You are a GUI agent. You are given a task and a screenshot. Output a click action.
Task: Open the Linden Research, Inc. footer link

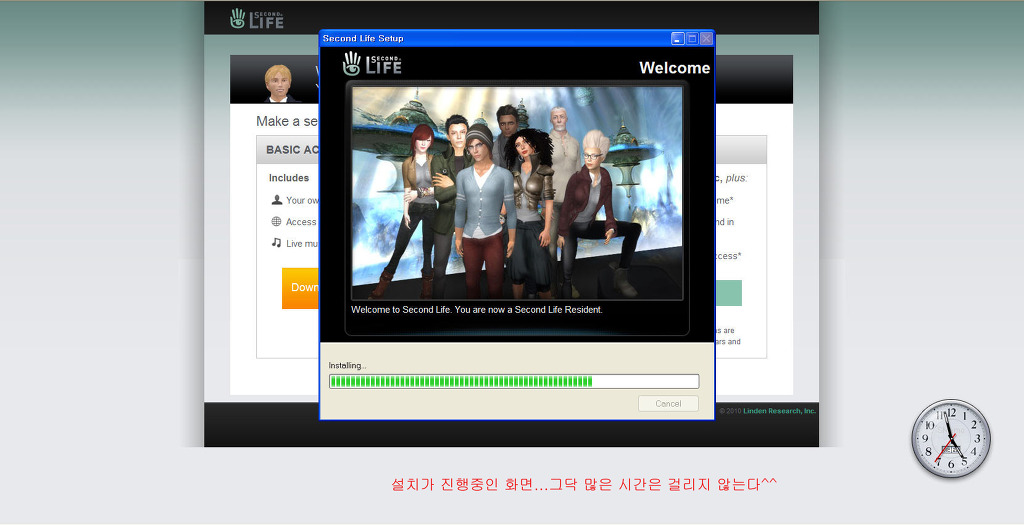[779, 411]
